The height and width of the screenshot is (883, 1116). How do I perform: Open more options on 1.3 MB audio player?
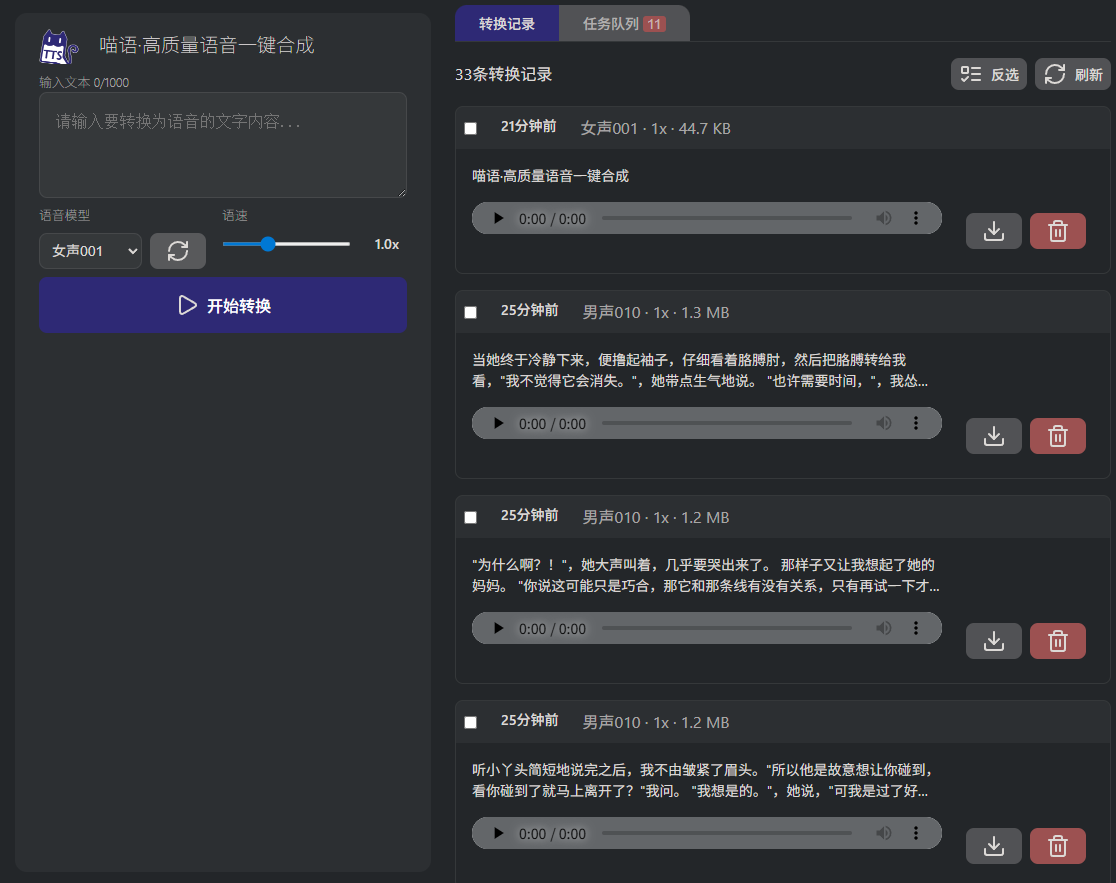916,423
